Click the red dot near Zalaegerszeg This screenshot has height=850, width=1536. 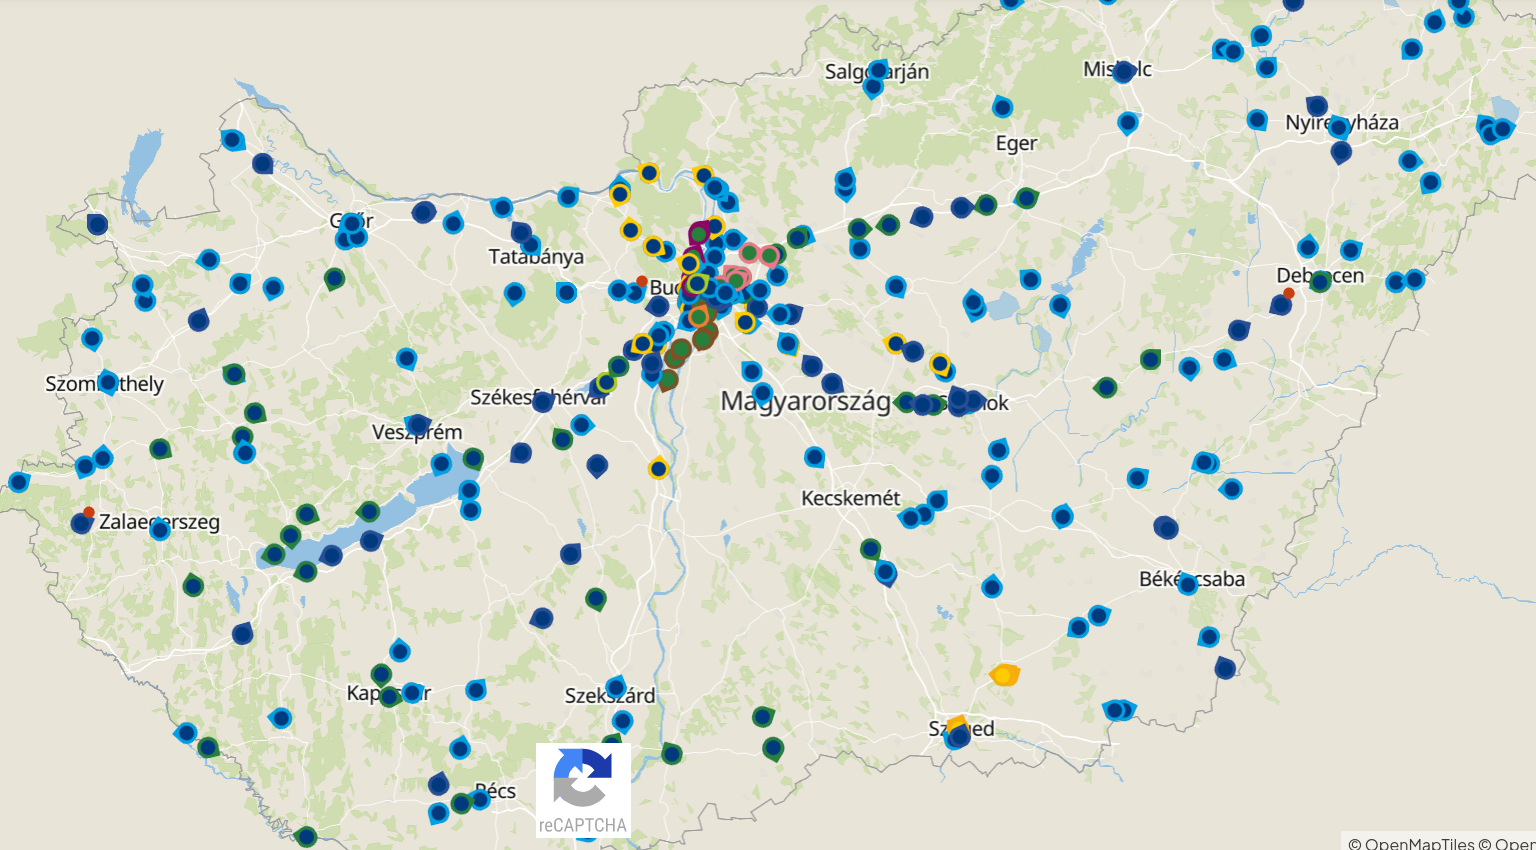(x=89, y=512)
